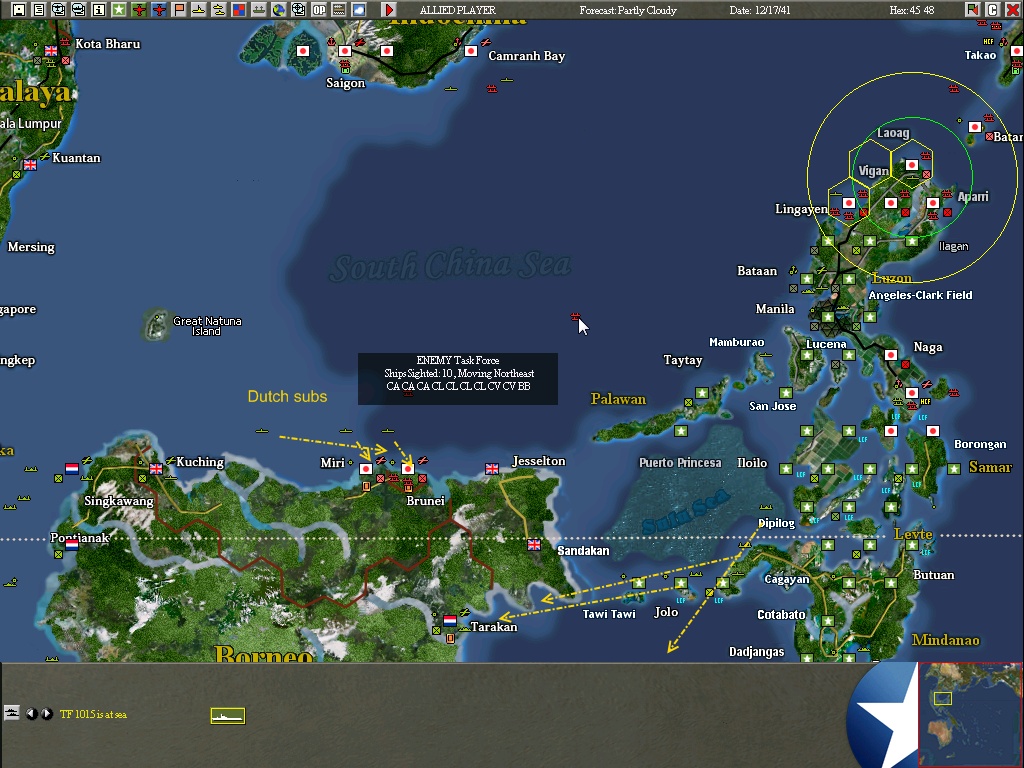Image resolution: width=1024 pixels, height=768 pixels.
Task: Click the two stacked ships toolbar icon
Action: [x=219, y=9]
